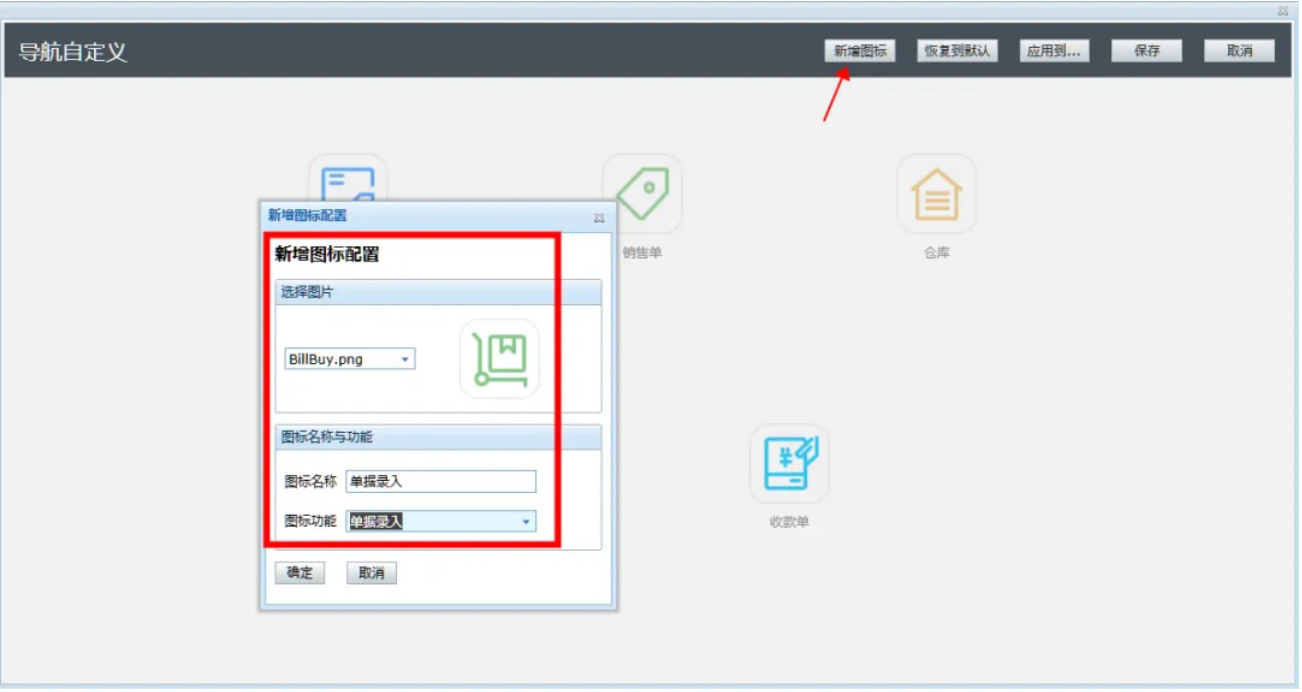Click the 新增图标 button in header
Screen dimensions: 1302x692
click(x=860, y=51)
